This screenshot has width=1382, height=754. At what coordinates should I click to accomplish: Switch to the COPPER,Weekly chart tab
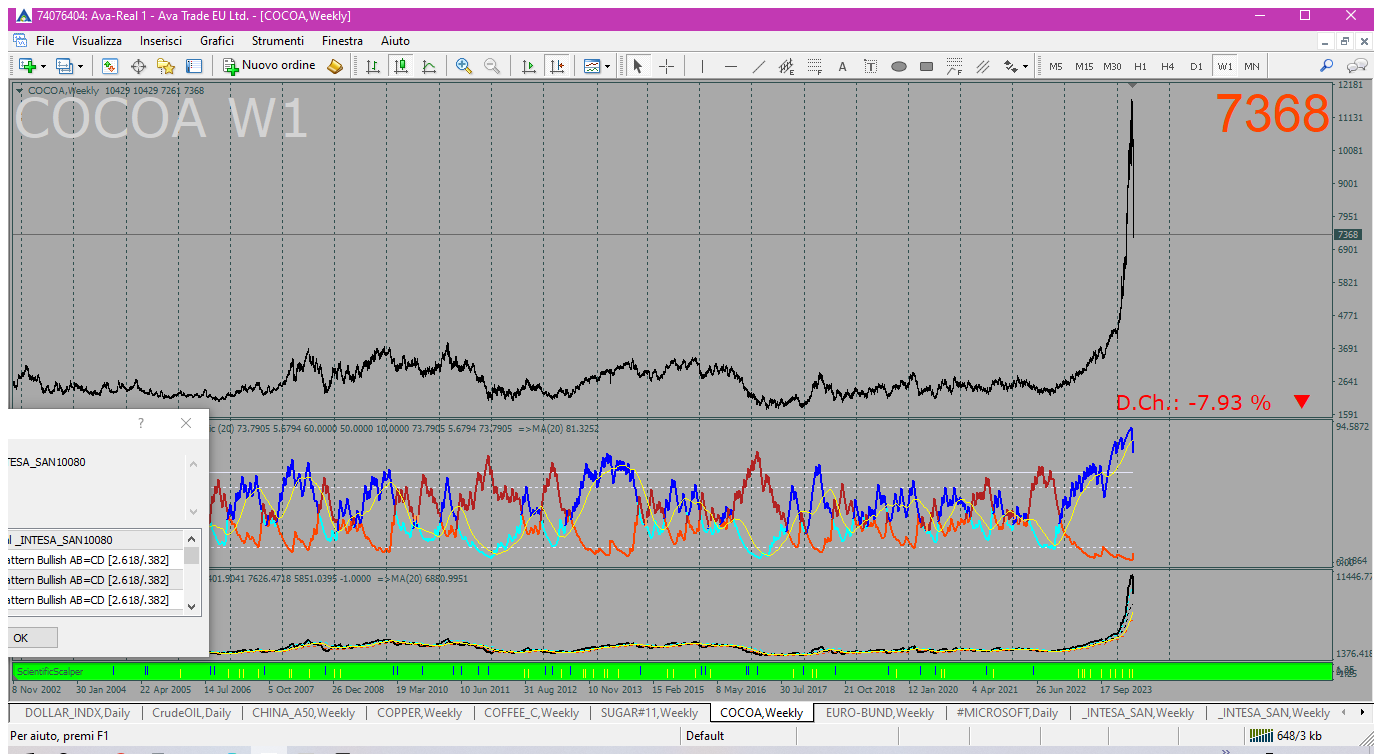coord(419,713)
